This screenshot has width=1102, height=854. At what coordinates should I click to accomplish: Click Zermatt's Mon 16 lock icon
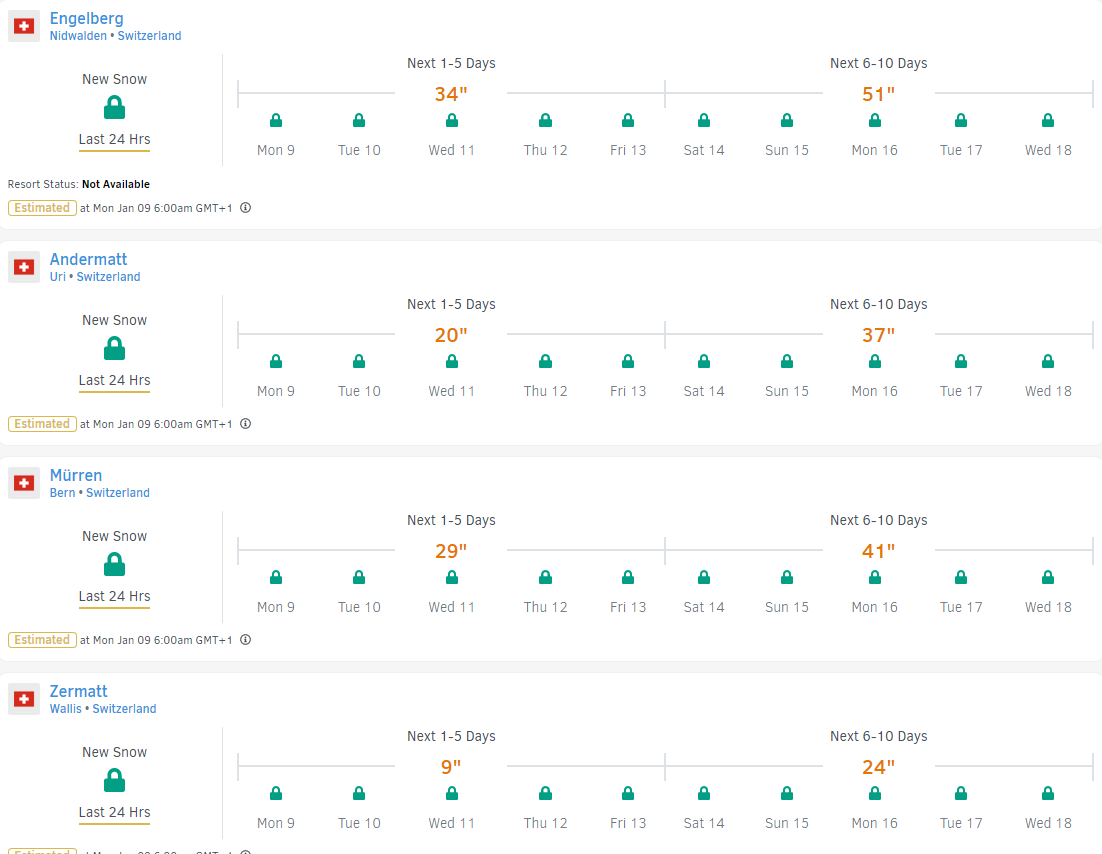pos(875,794)
